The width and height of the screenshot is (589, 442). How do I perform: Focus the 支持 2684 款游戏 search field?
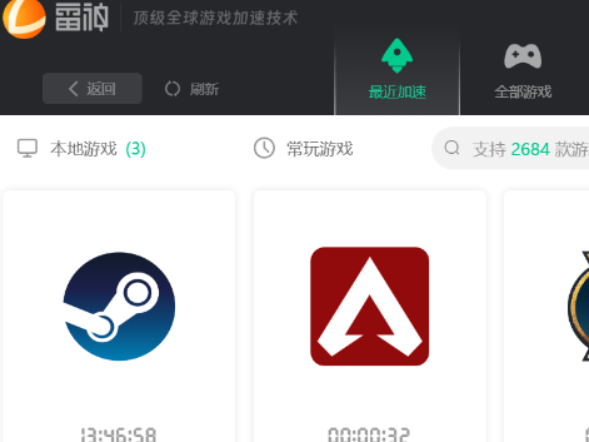510,148
